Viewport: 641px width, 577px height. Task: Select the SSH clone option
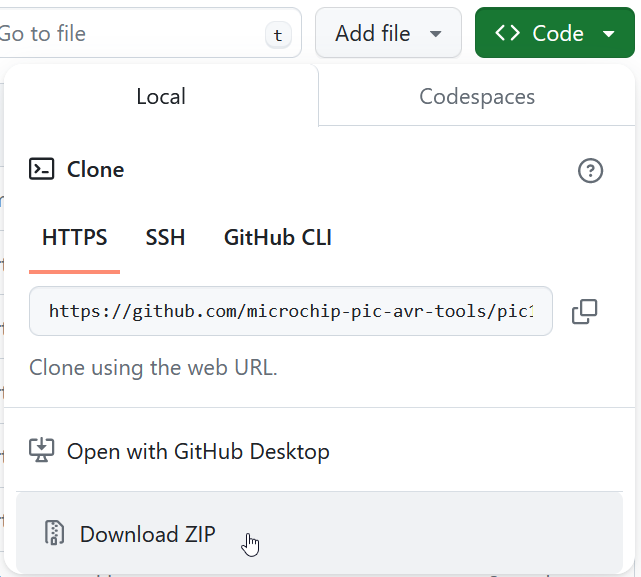click(165, 238)
